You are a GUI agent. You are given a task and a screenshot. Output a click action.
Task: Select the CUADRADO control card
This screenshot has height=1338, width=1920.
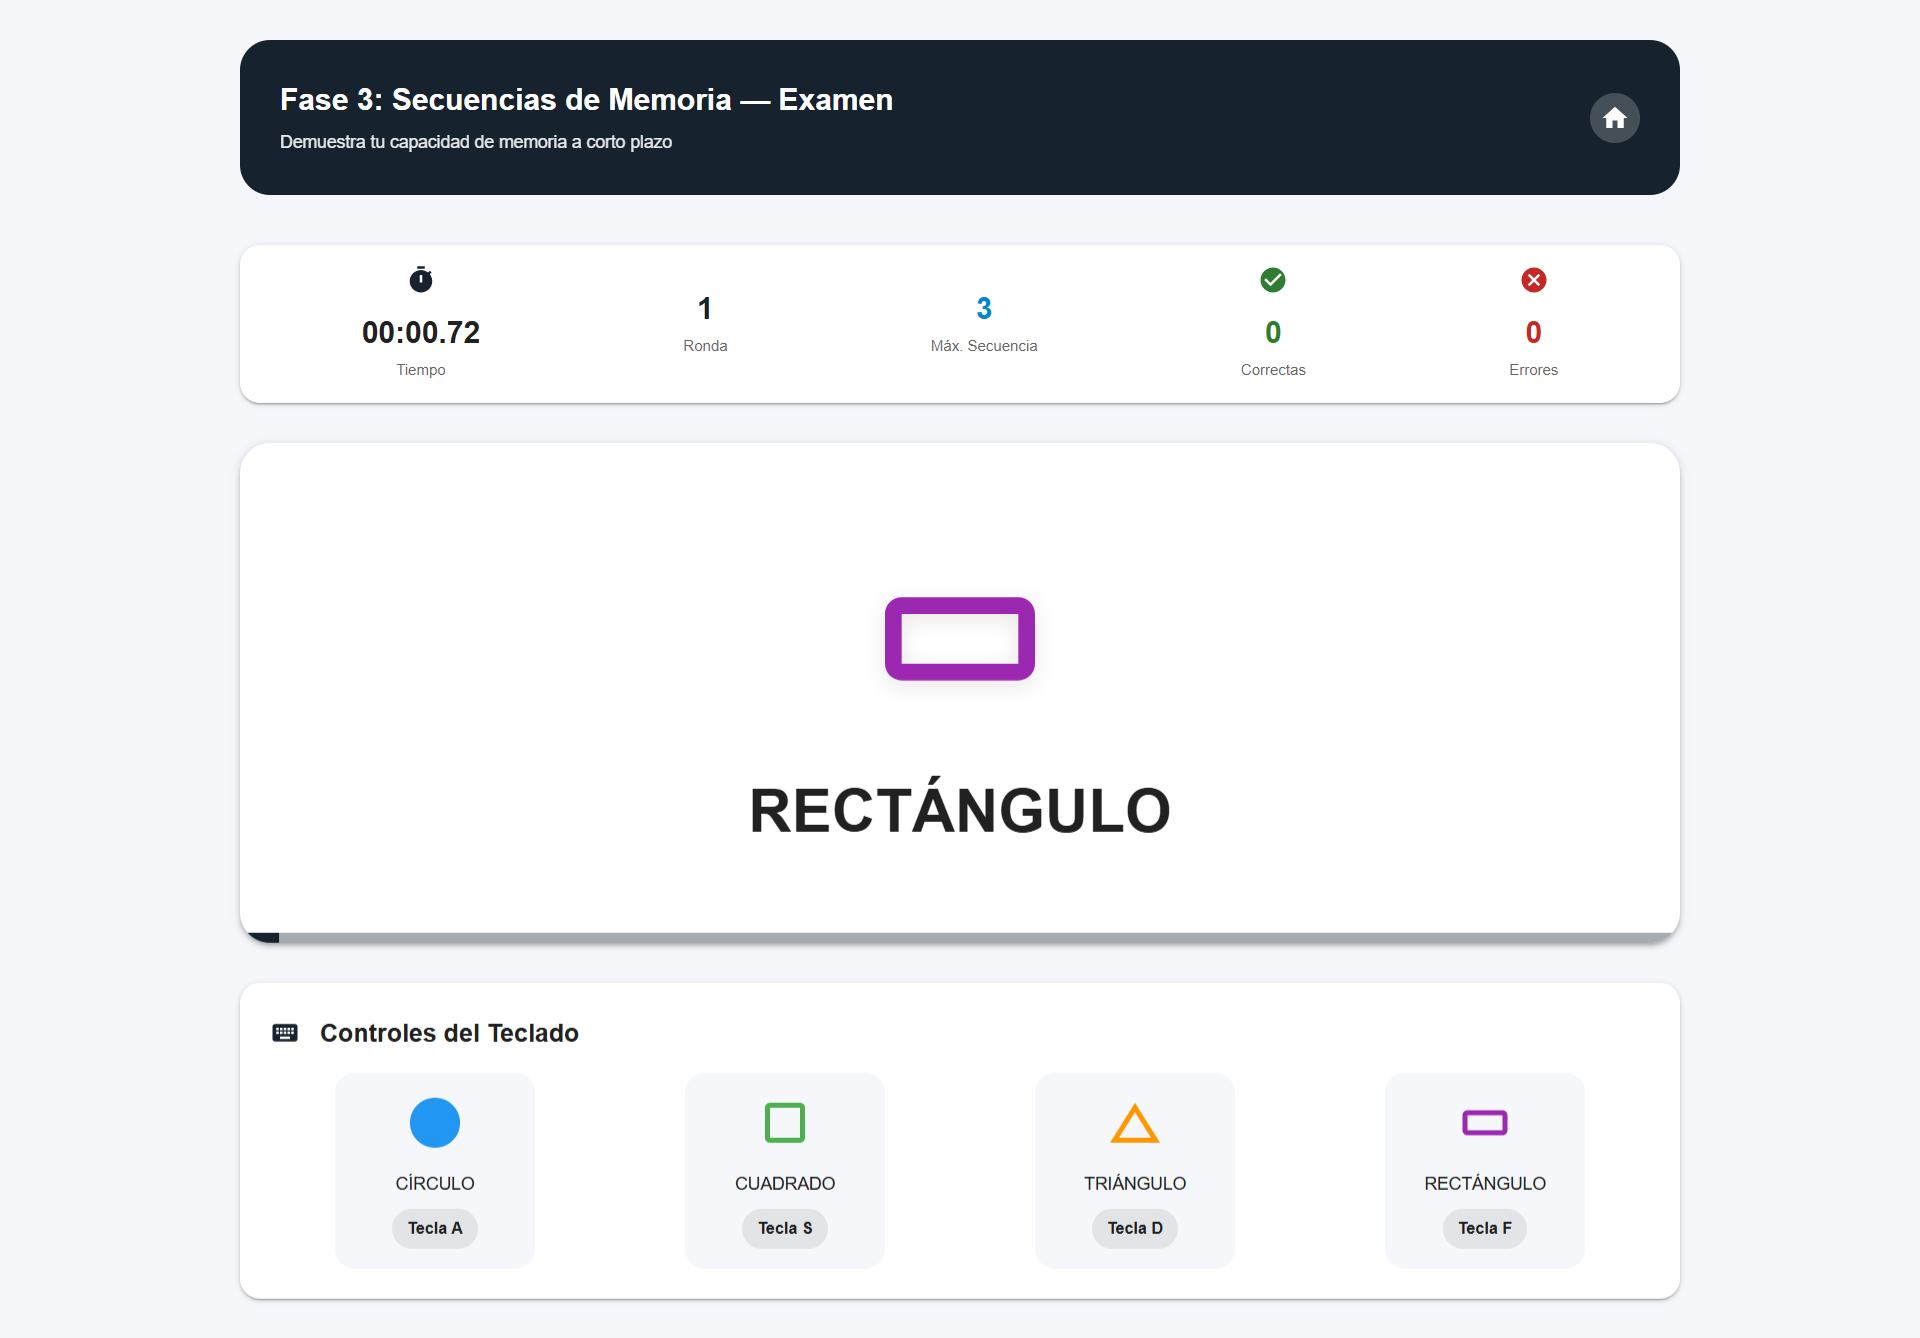[784, 1171]
